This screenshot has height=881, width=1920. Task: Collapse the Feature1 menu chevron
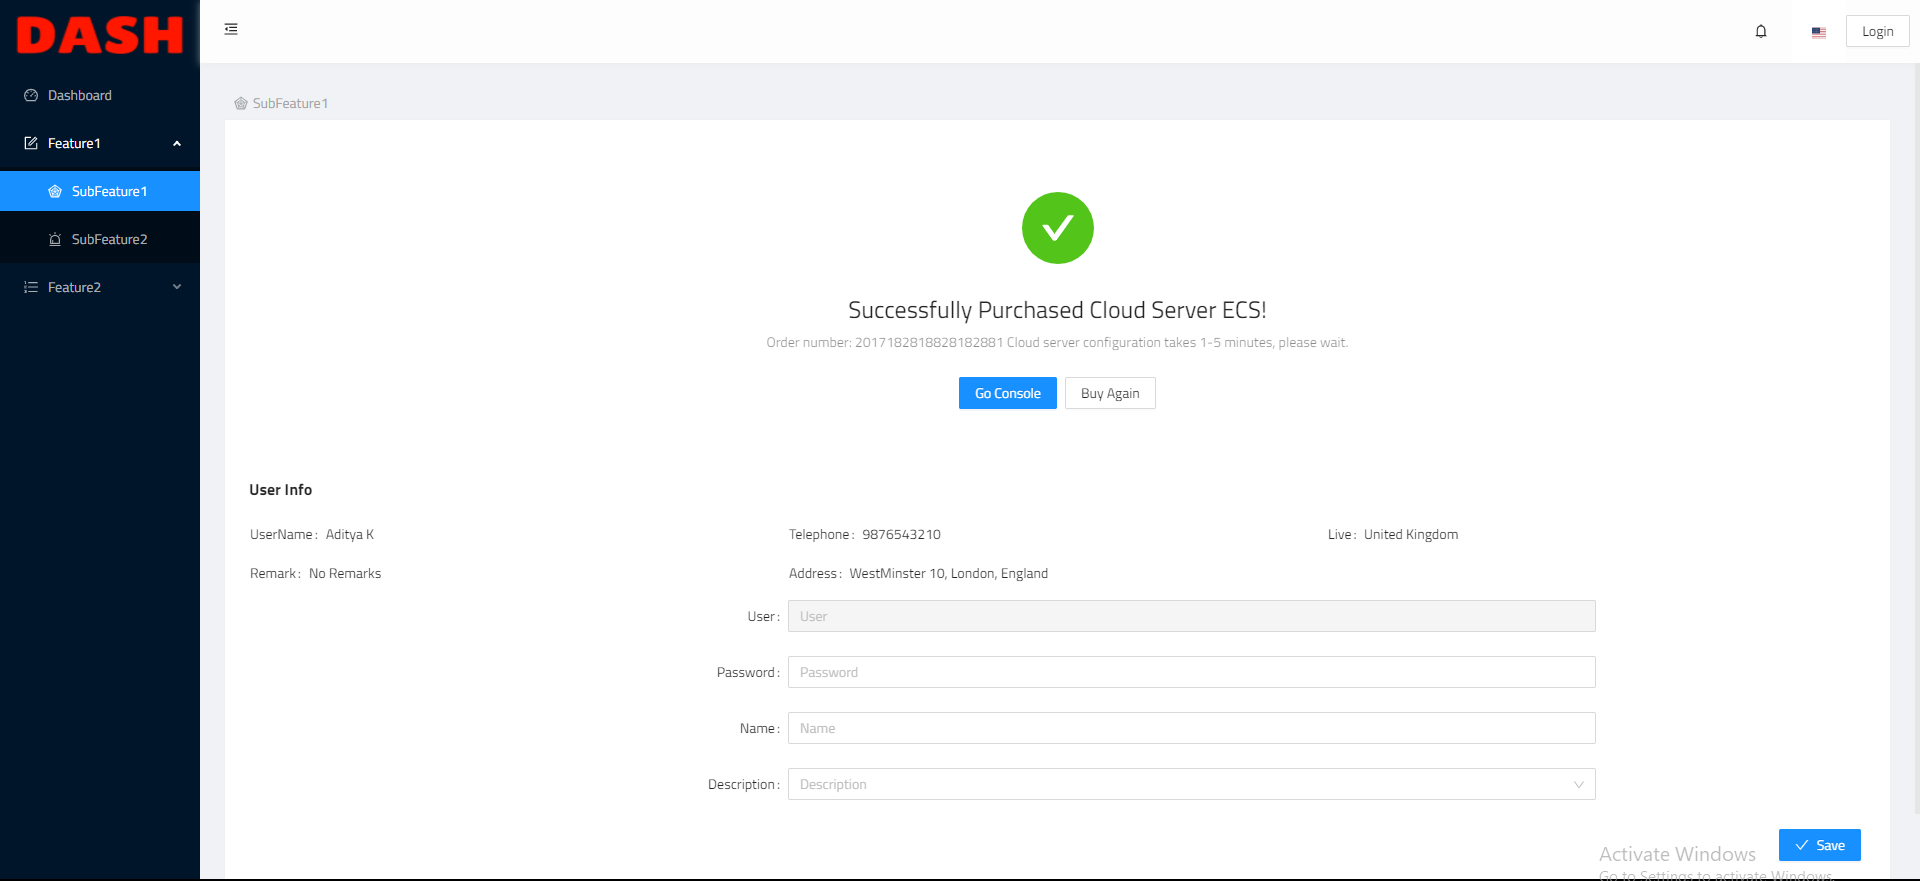(x=177, y=144)
